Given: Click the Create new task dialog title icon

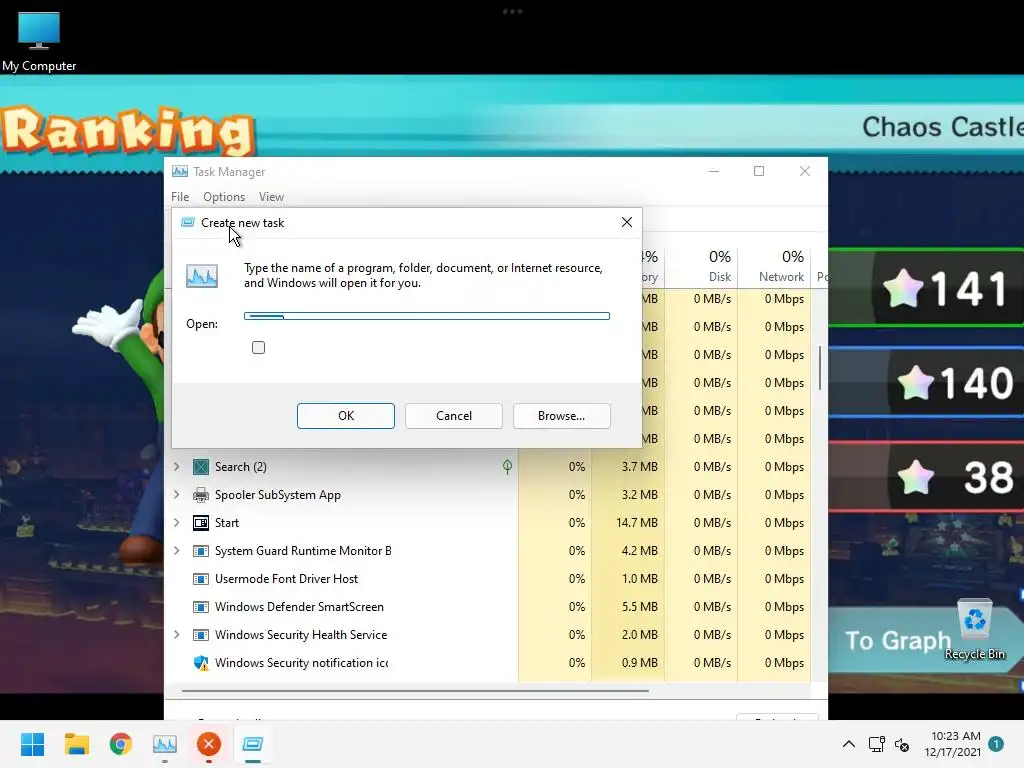Looking at the screenshot, I should click(187, 223).
